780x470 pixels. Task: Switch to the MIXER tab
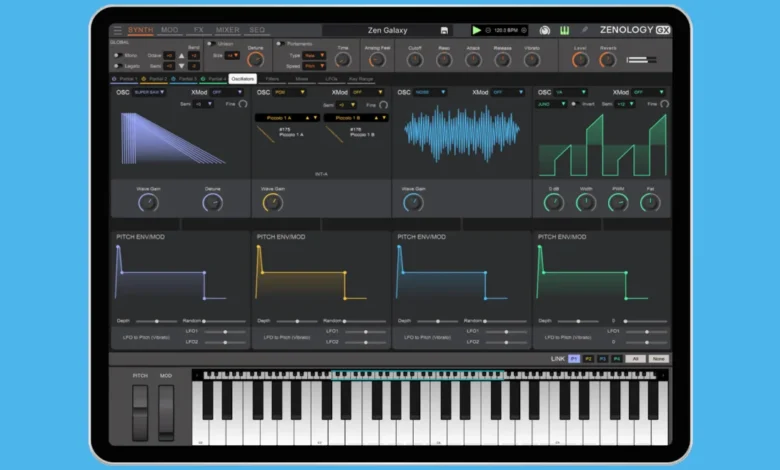pyautogui.click(x=228, y=30)
